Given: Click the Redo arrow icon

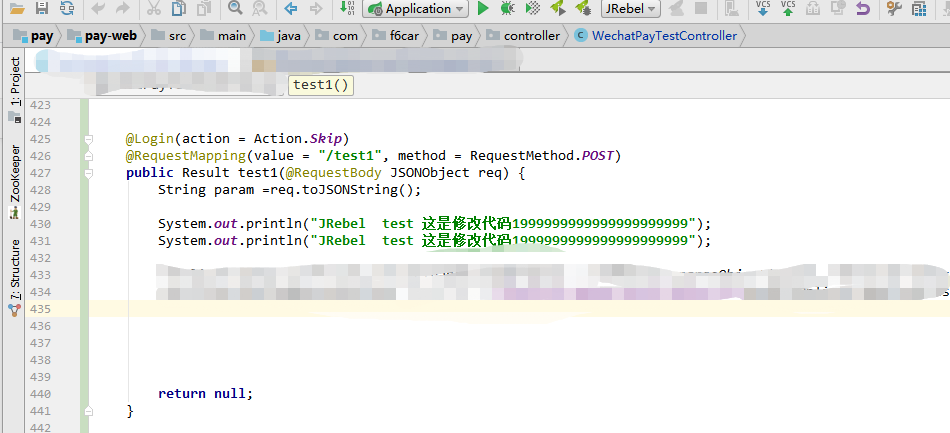Looking at the screenshot, I should (122, 8).
